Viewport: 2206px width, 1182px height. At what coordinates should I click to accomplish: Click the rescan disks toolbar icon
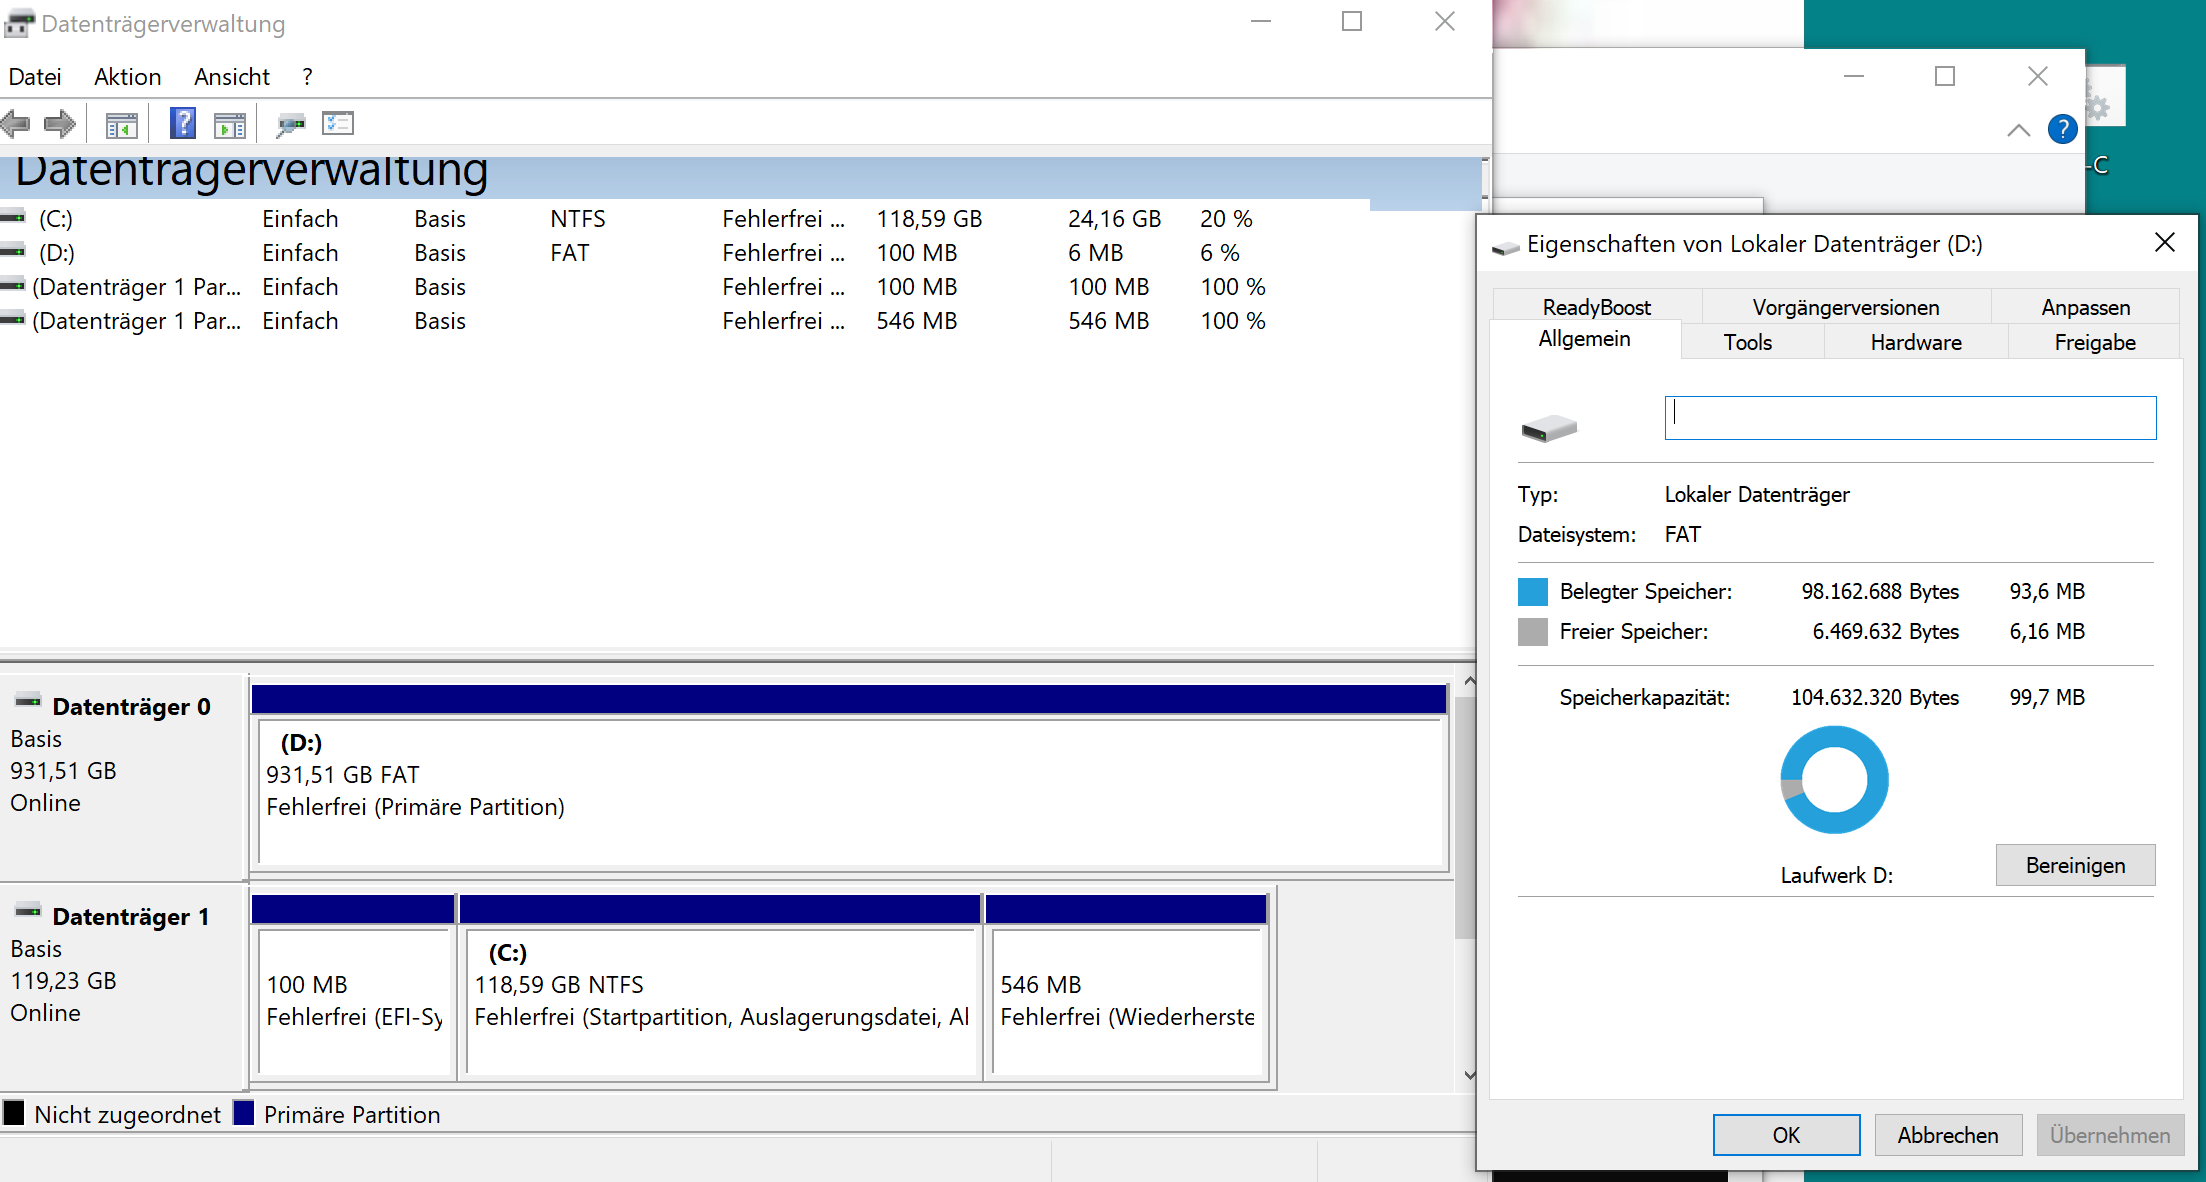[x=290, y=125]
